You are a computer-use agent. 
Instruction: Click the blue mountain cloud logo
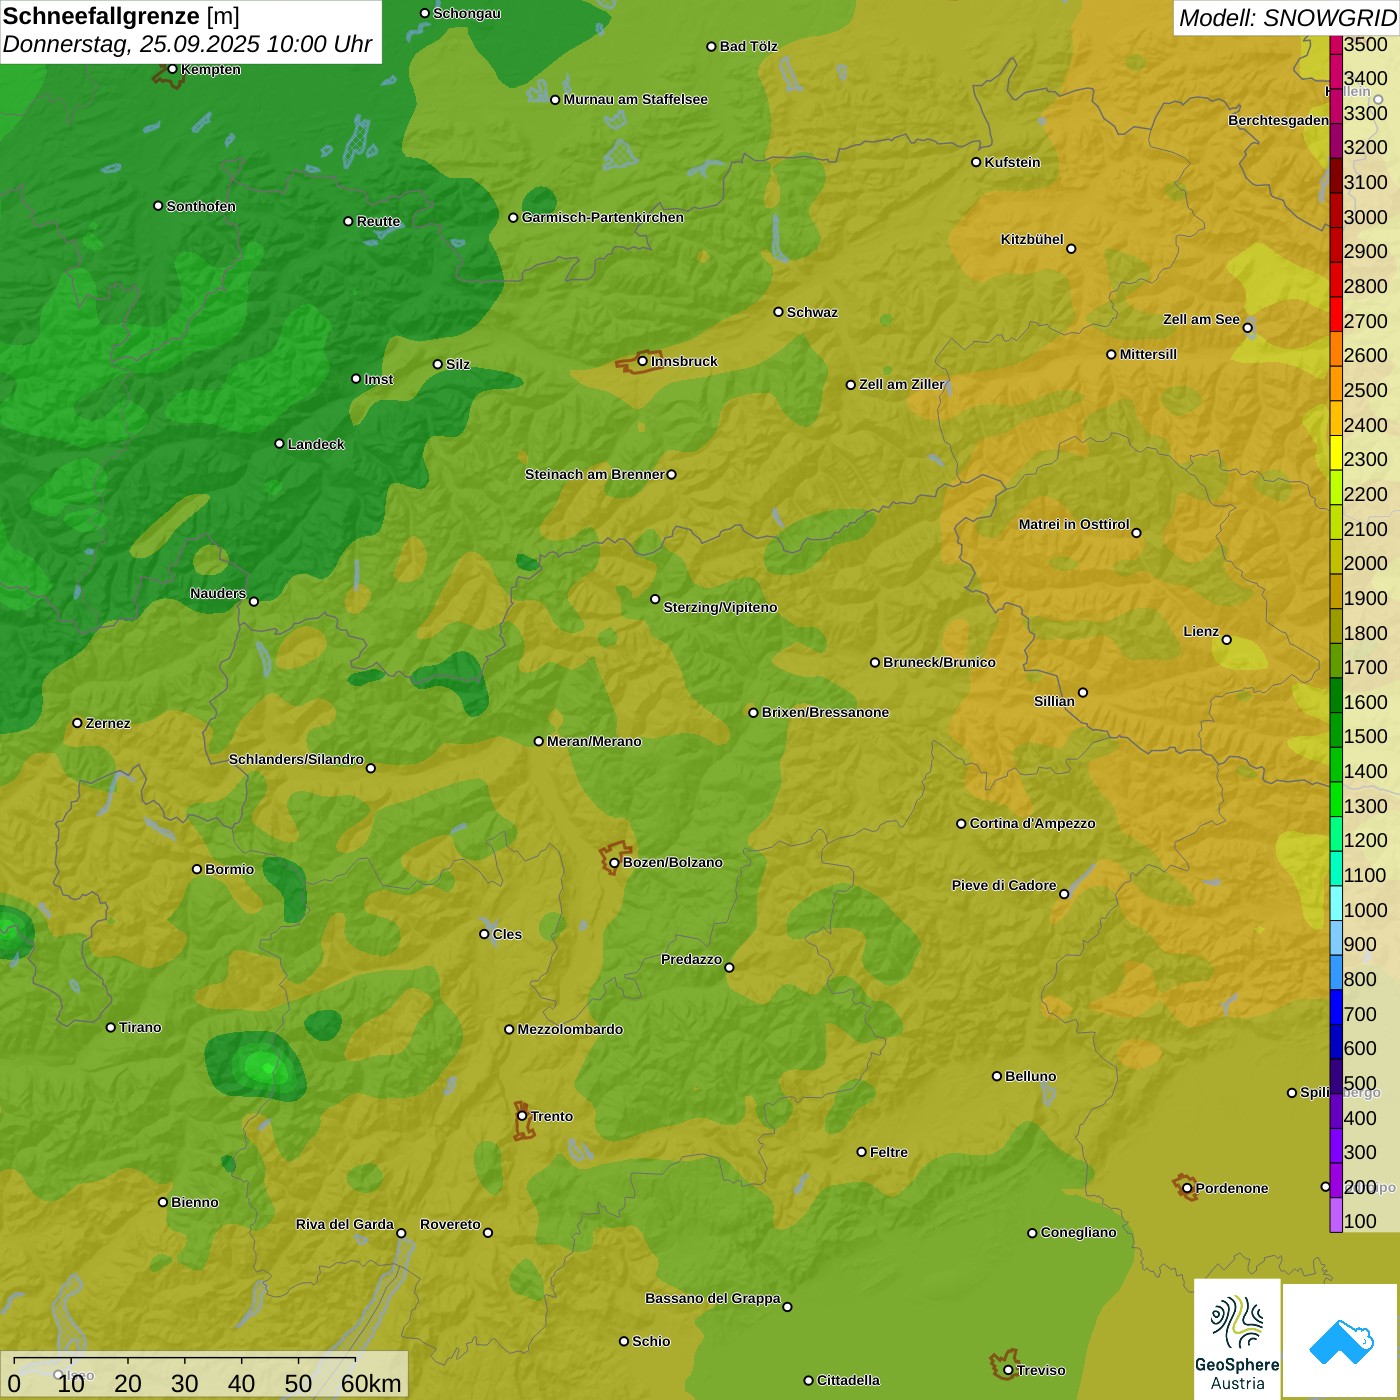click(x=1340, y=1340)
